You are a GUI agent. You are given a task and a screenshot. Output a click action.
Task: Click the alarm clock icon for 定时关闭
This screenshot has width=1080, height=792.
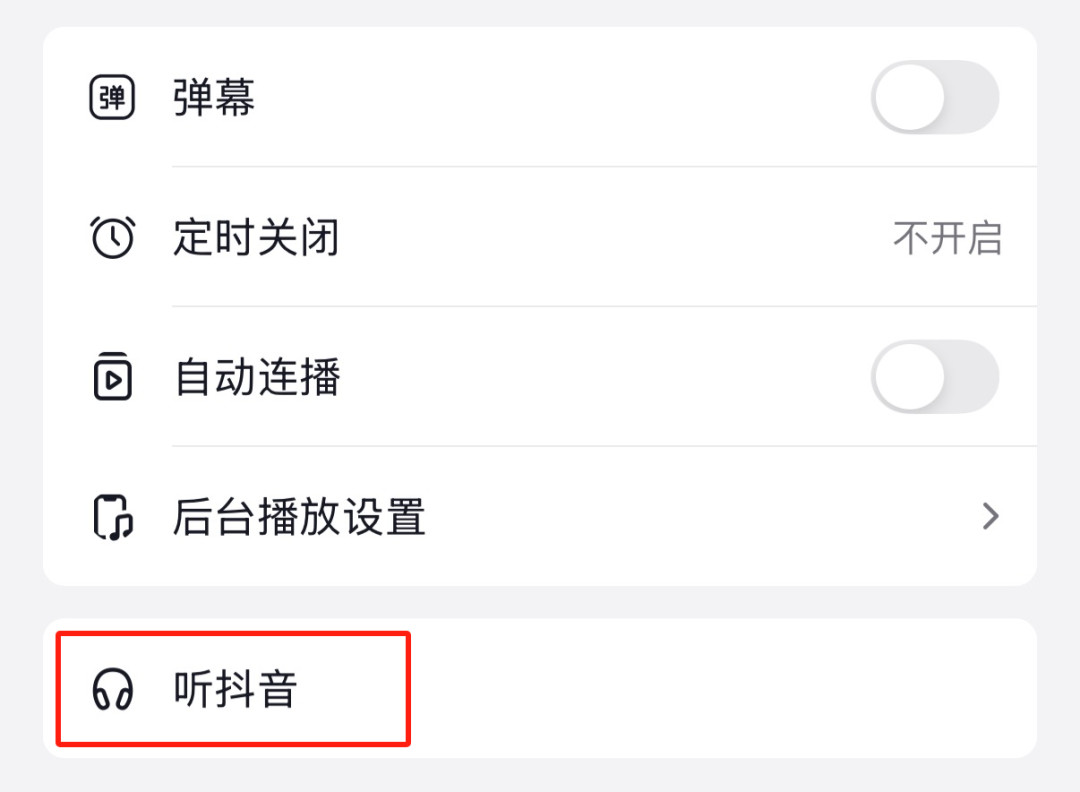[112, 238]
